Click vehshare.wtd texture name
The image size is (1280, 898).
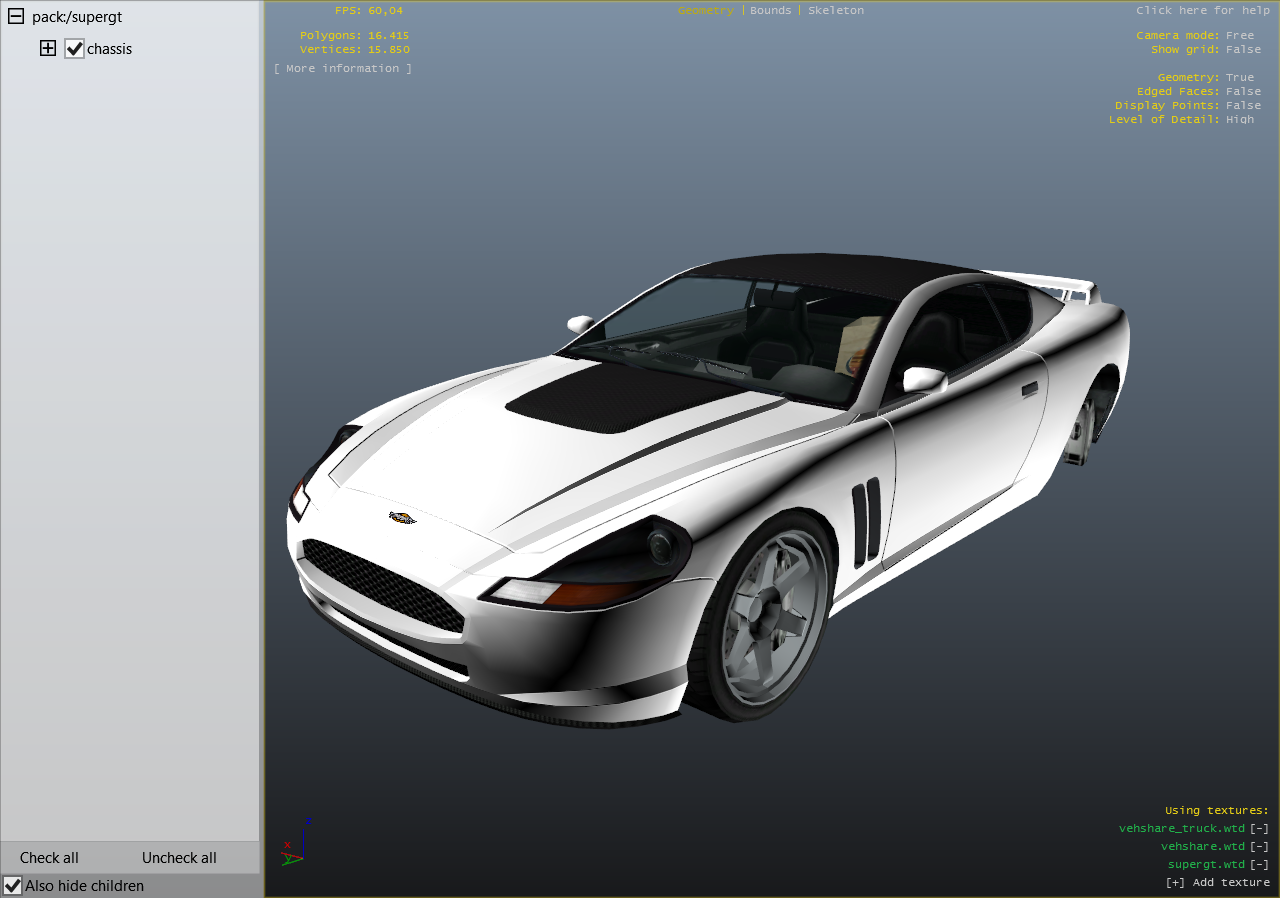point(1203,846)
